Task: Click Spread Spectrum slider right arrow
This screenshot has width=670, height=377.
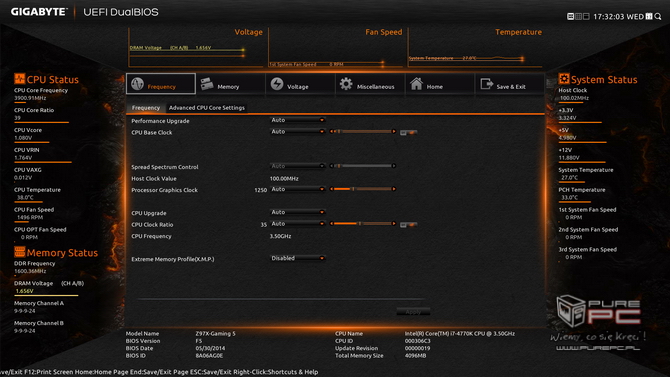Action: [x=394, y=166]
